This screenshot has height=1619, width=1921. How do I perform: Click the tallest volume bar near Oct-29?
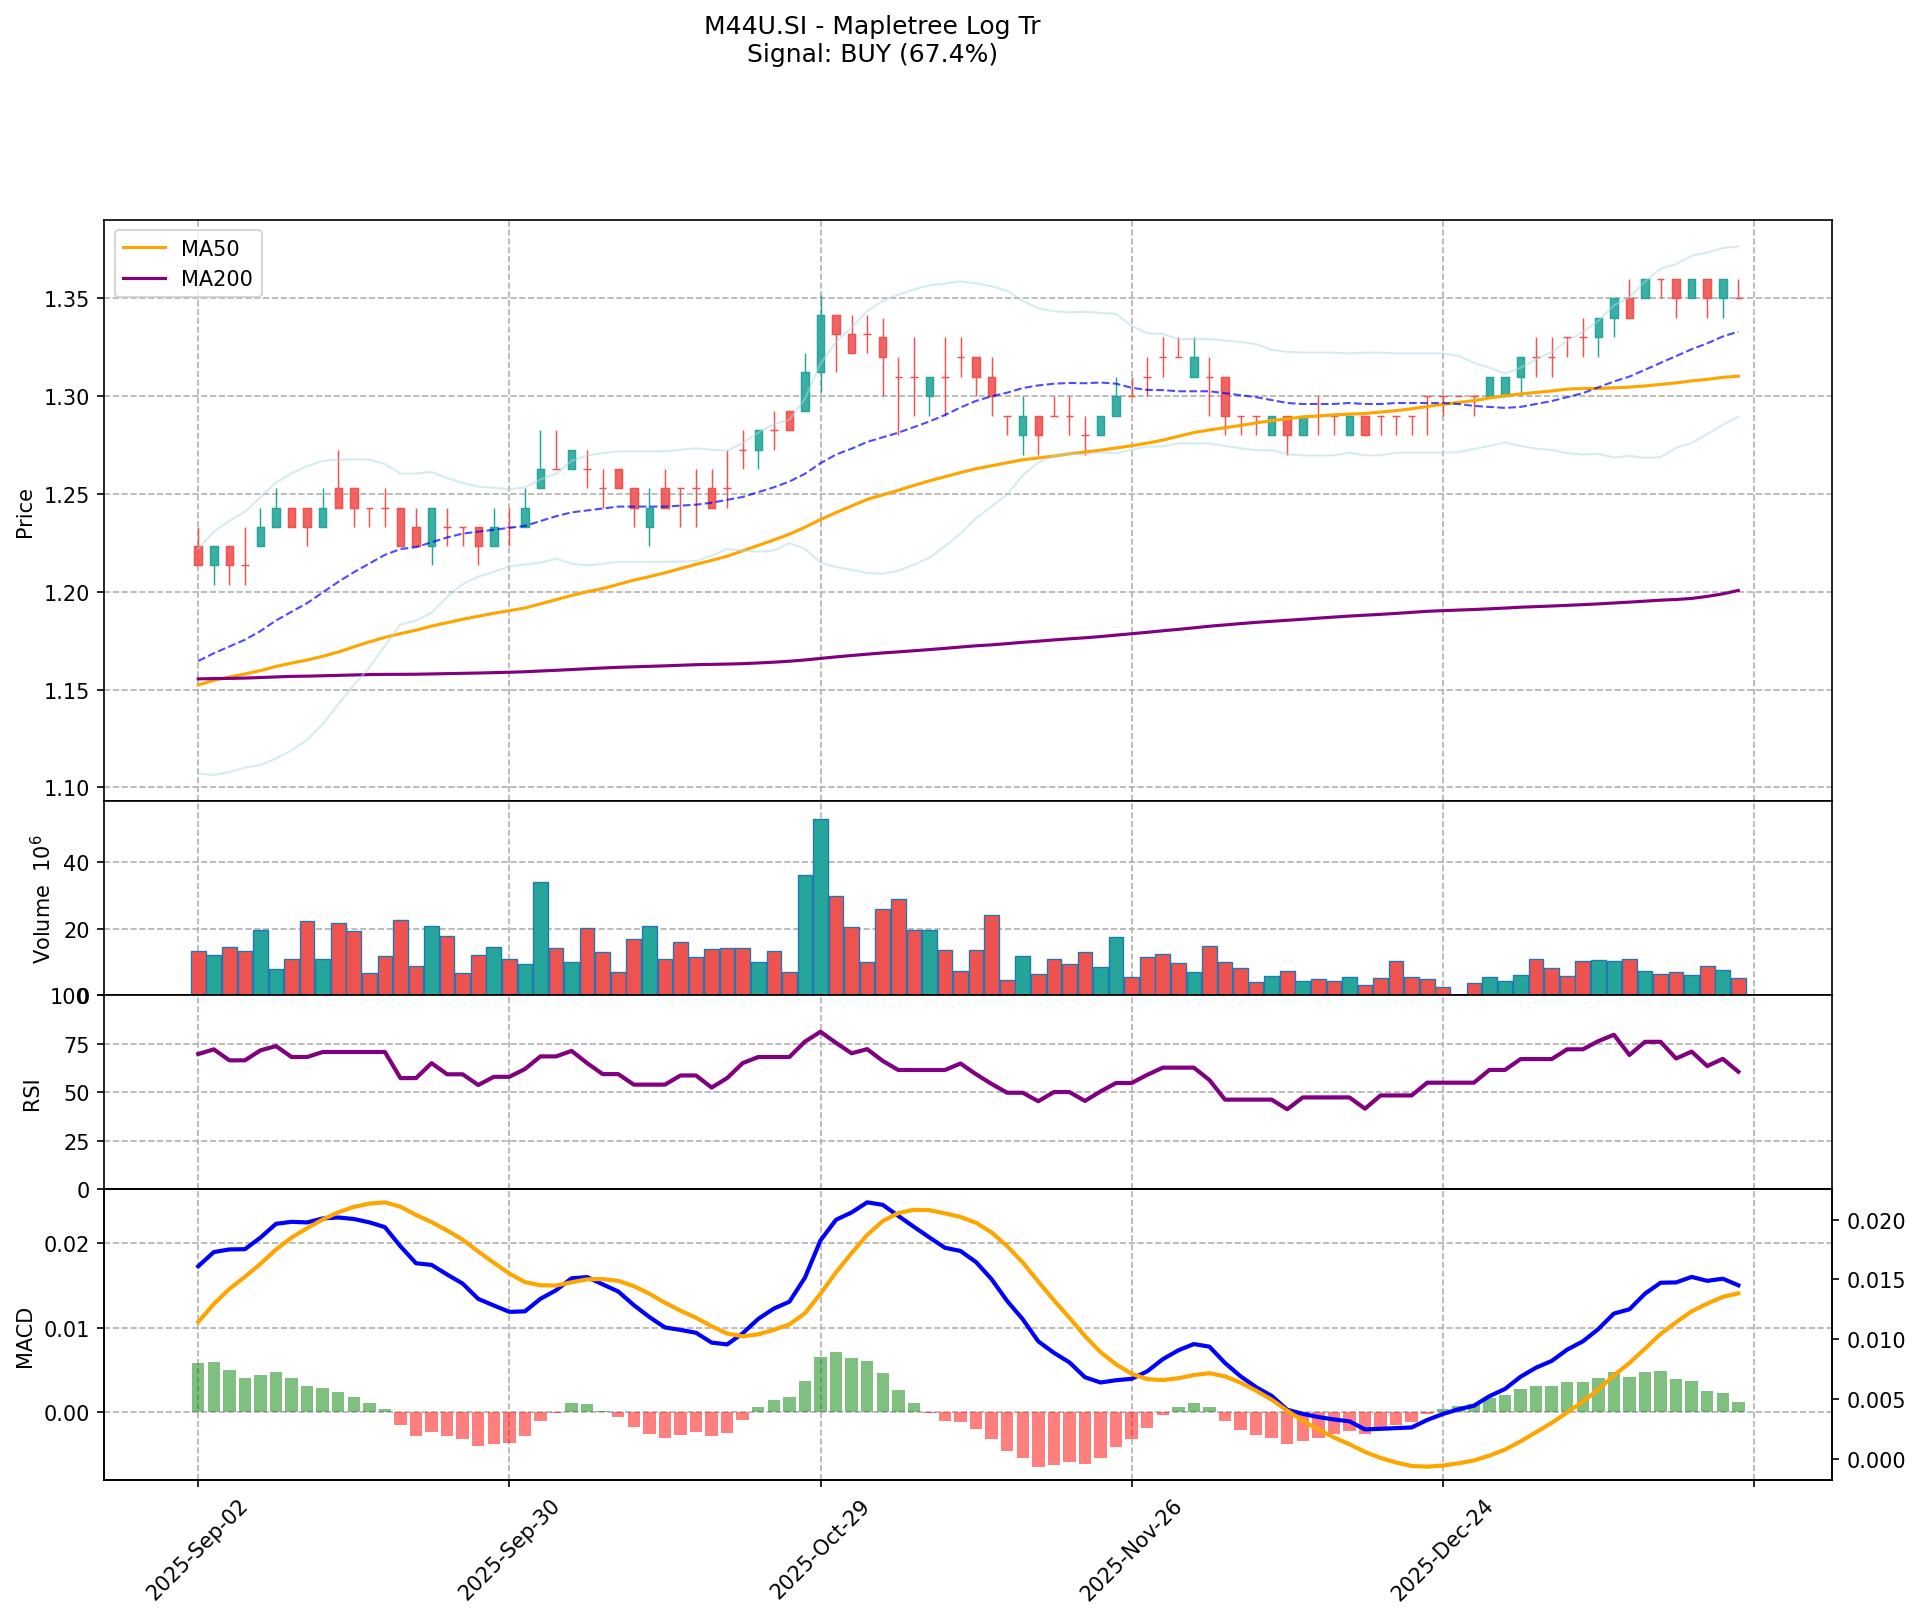point(821,906)
